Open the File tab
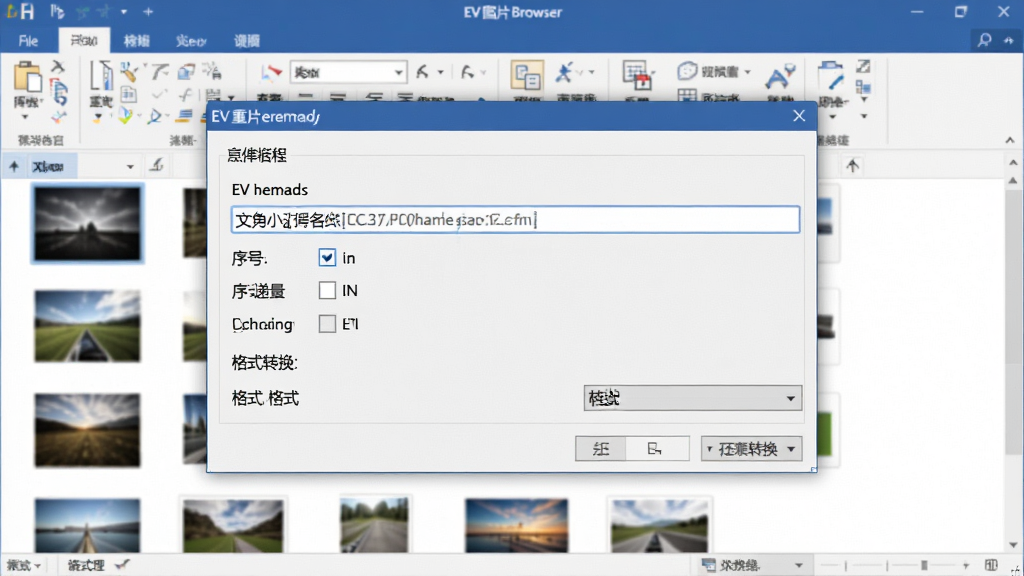 tap(28, 41)
